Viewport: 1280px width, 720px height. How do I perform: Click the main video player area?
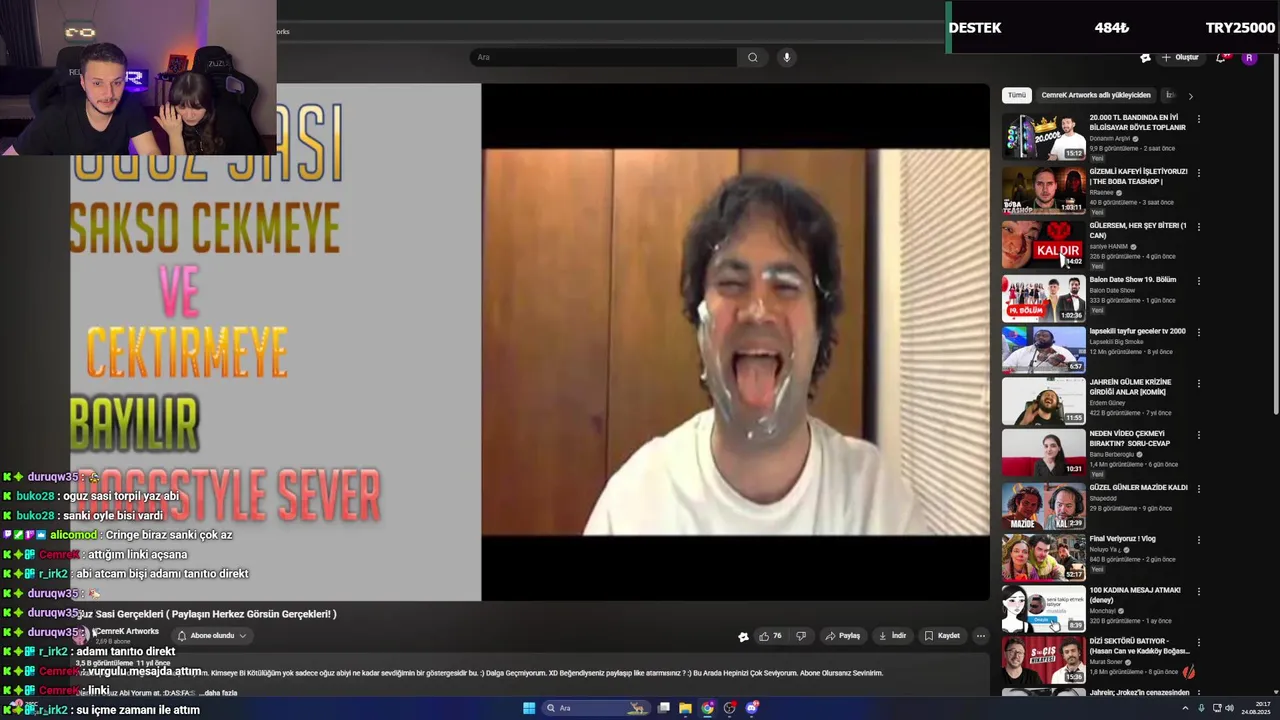530,342
